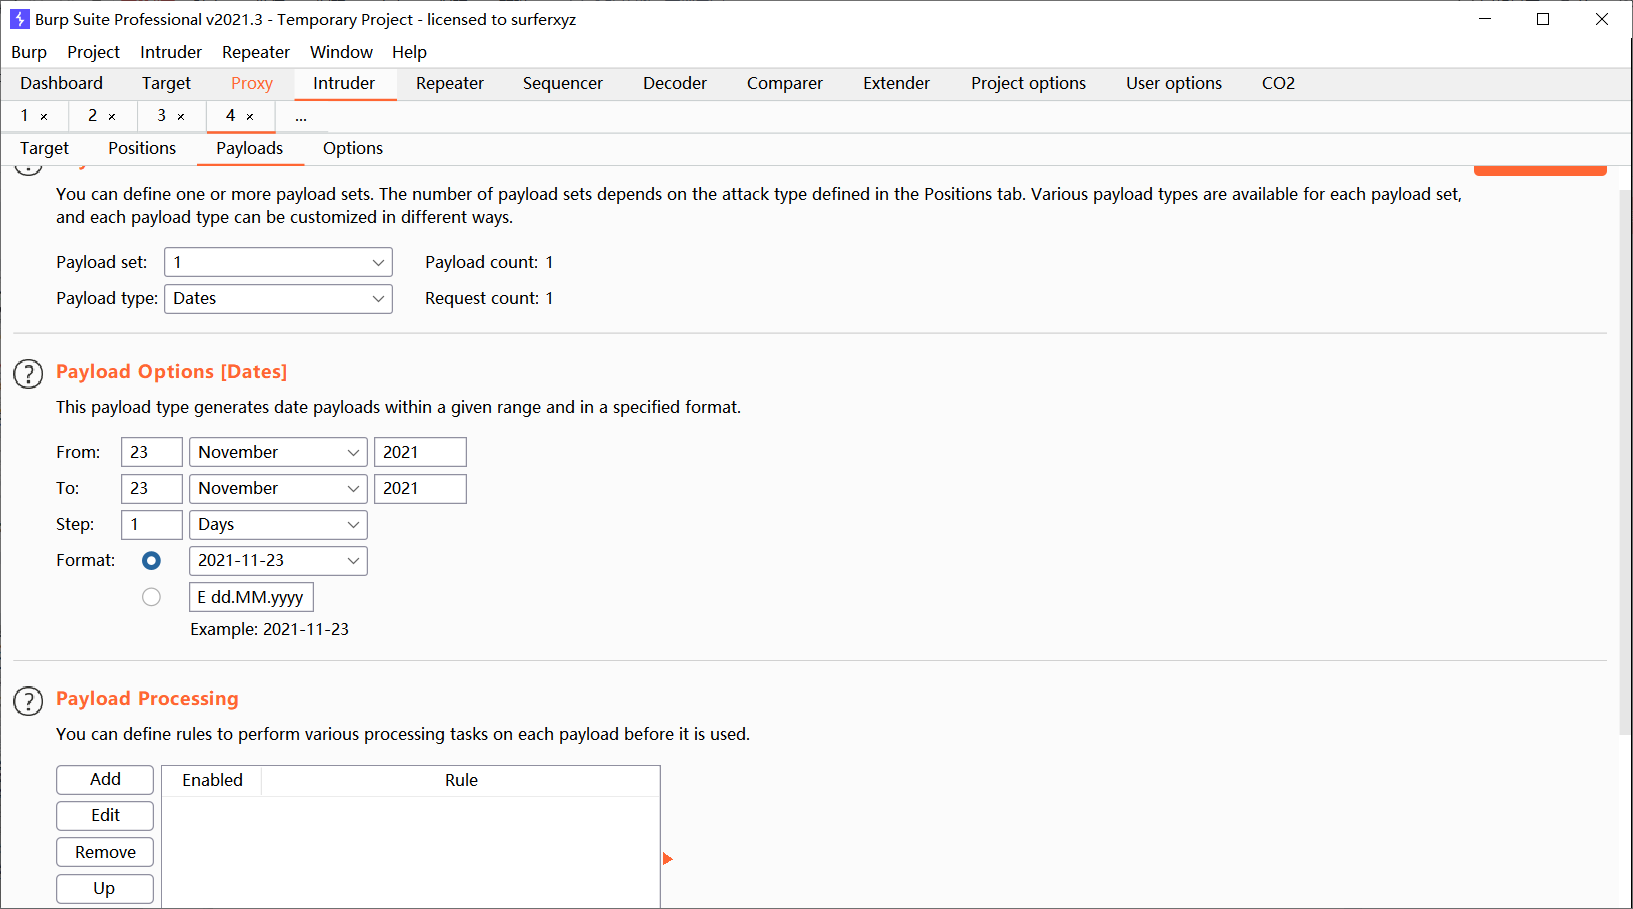Image resolution: width=1633 pixels, height=909 pixels.
Task: Click the From year field
Action: tap(420, 452)
